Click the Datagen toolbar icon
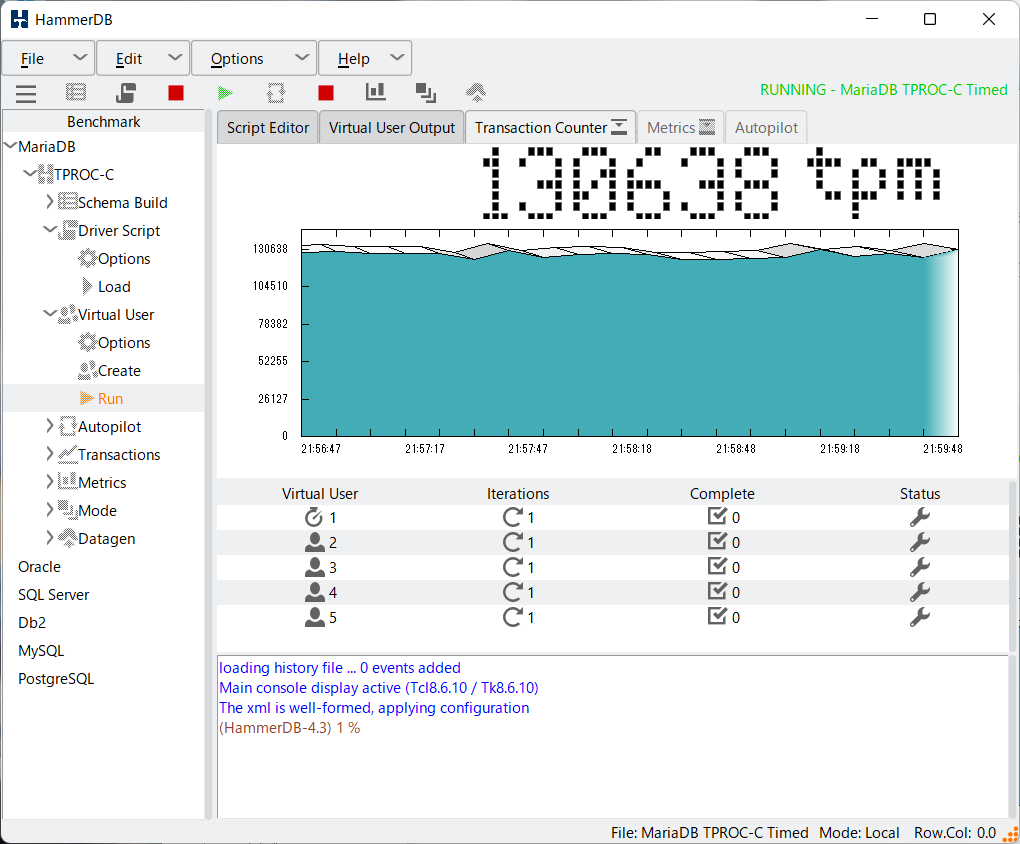Screen dimensions: 1020x844 tap(476, 92)
